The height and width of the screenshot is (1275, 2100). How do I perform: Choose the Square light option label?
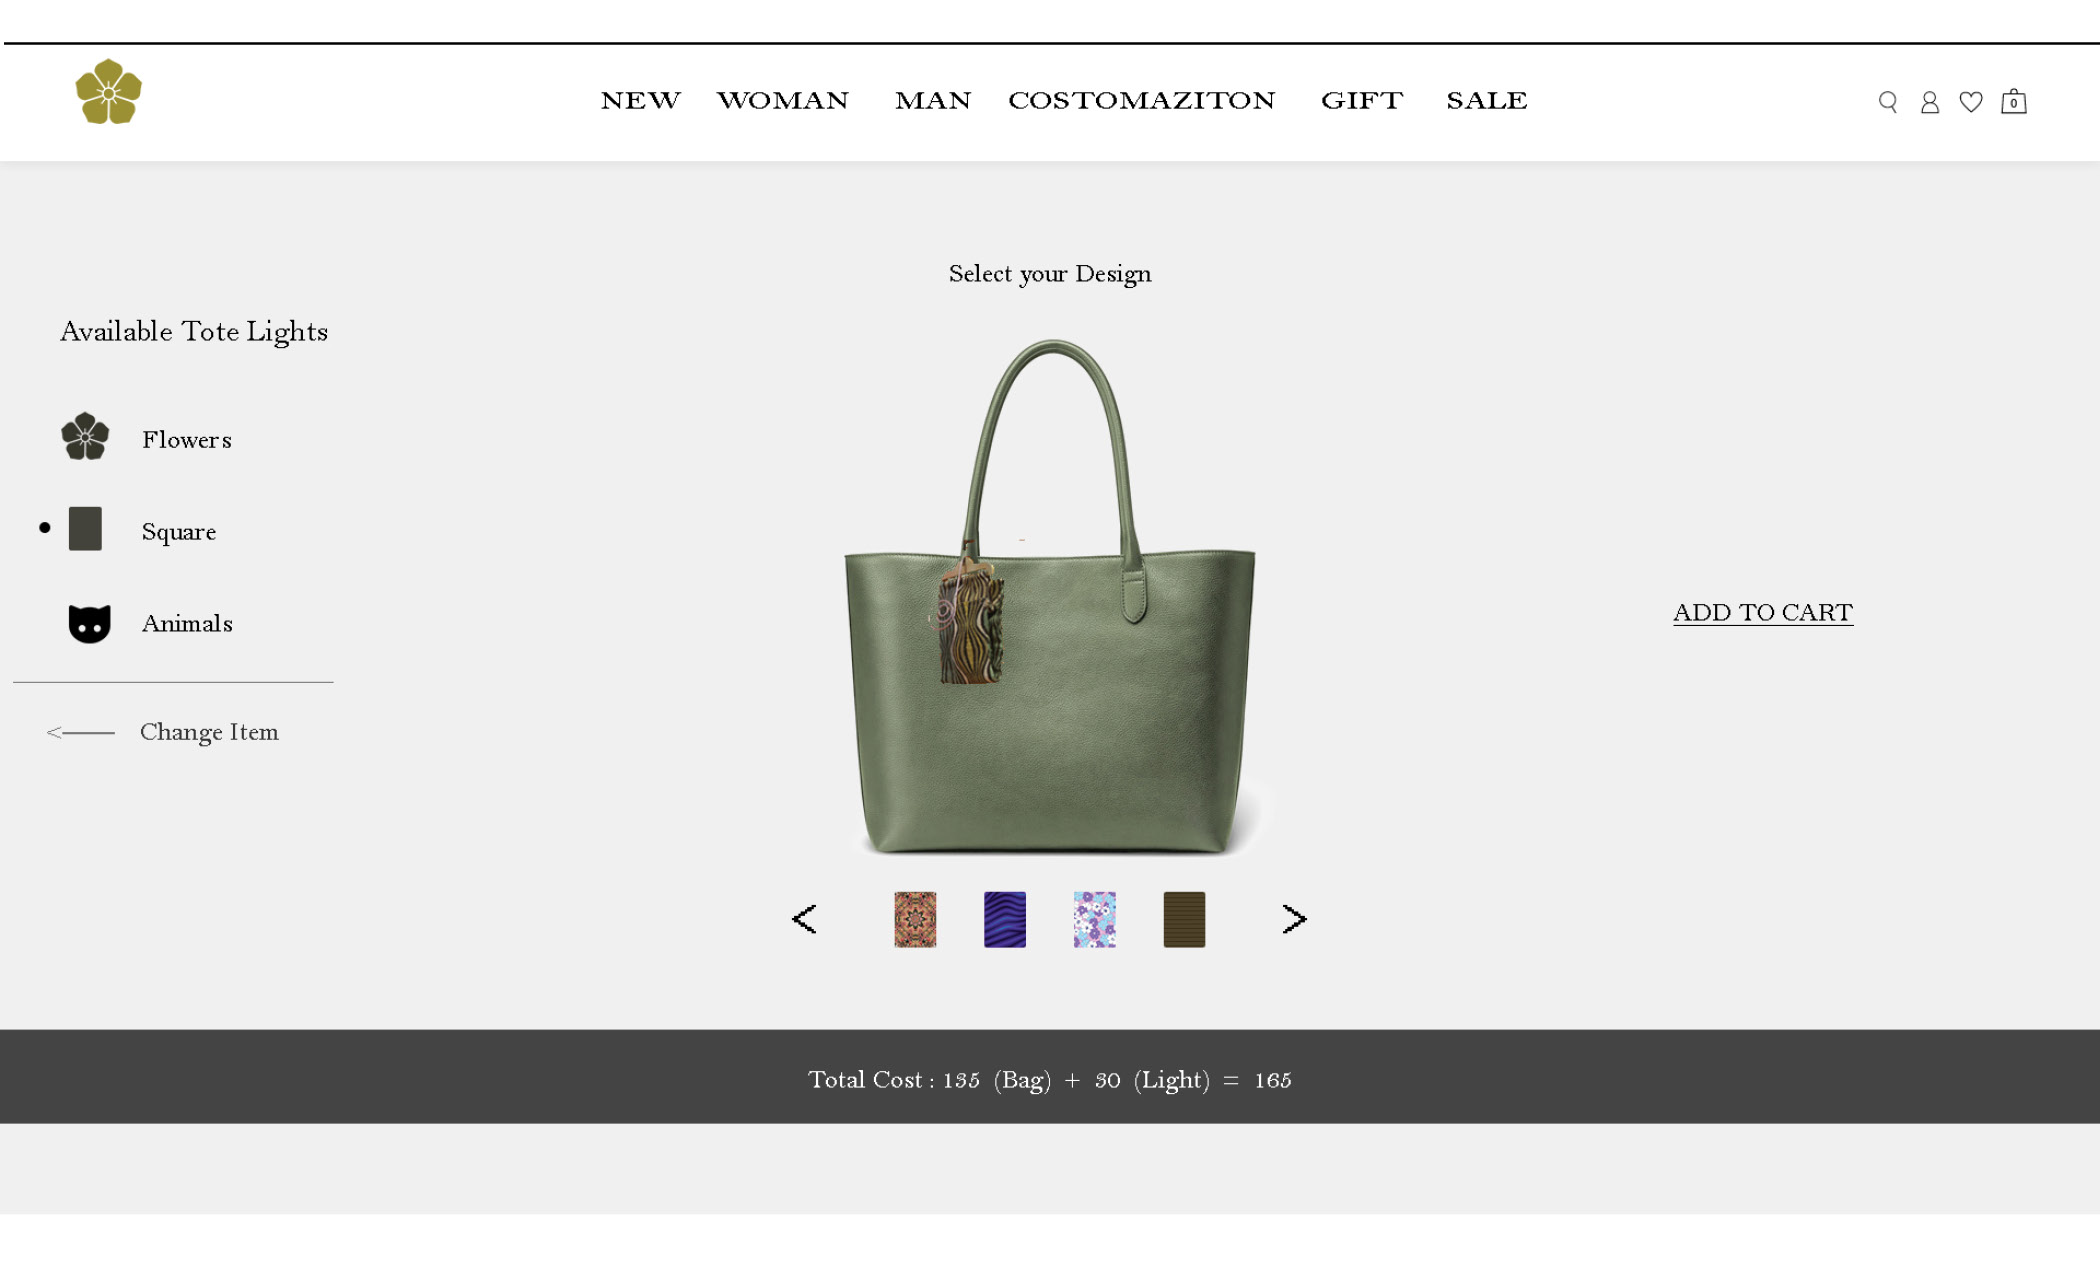[x=179, y=531]
